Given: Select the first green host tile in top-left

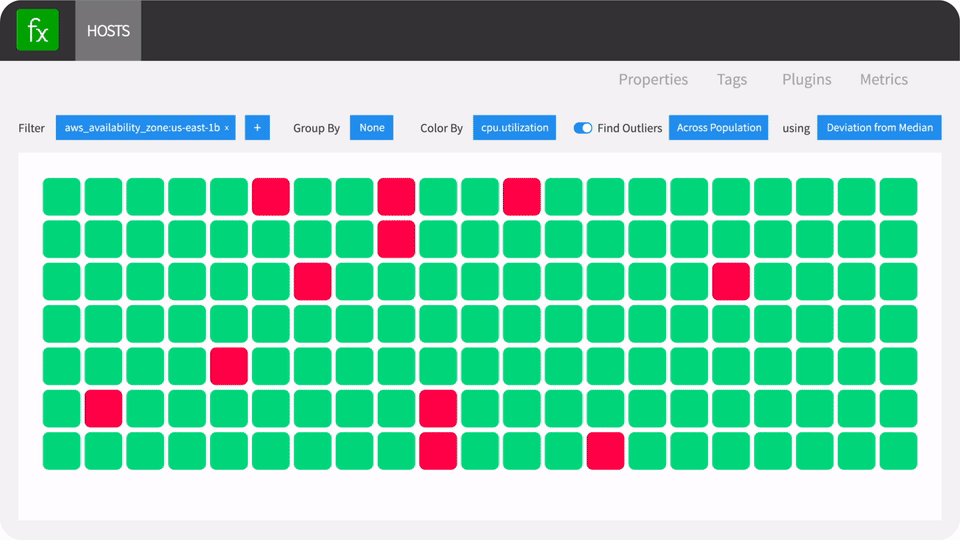Looking at the screenshot, I should click(x=61, y=197).
